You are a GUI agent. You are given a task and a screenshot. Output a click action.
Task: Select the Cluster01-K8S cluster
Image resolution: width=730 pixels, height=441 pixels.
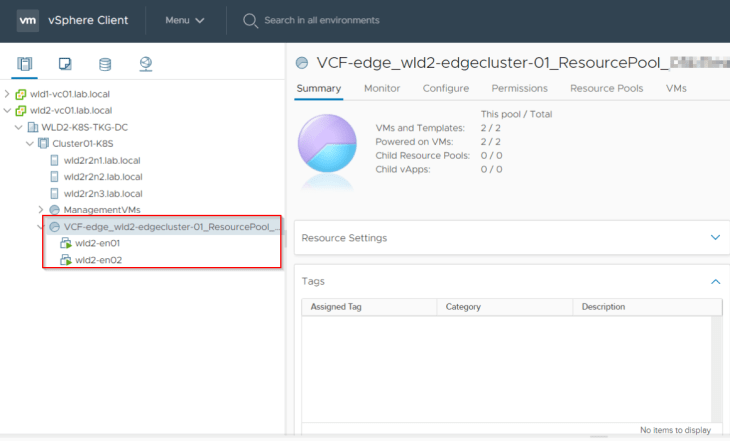point(83,143)
